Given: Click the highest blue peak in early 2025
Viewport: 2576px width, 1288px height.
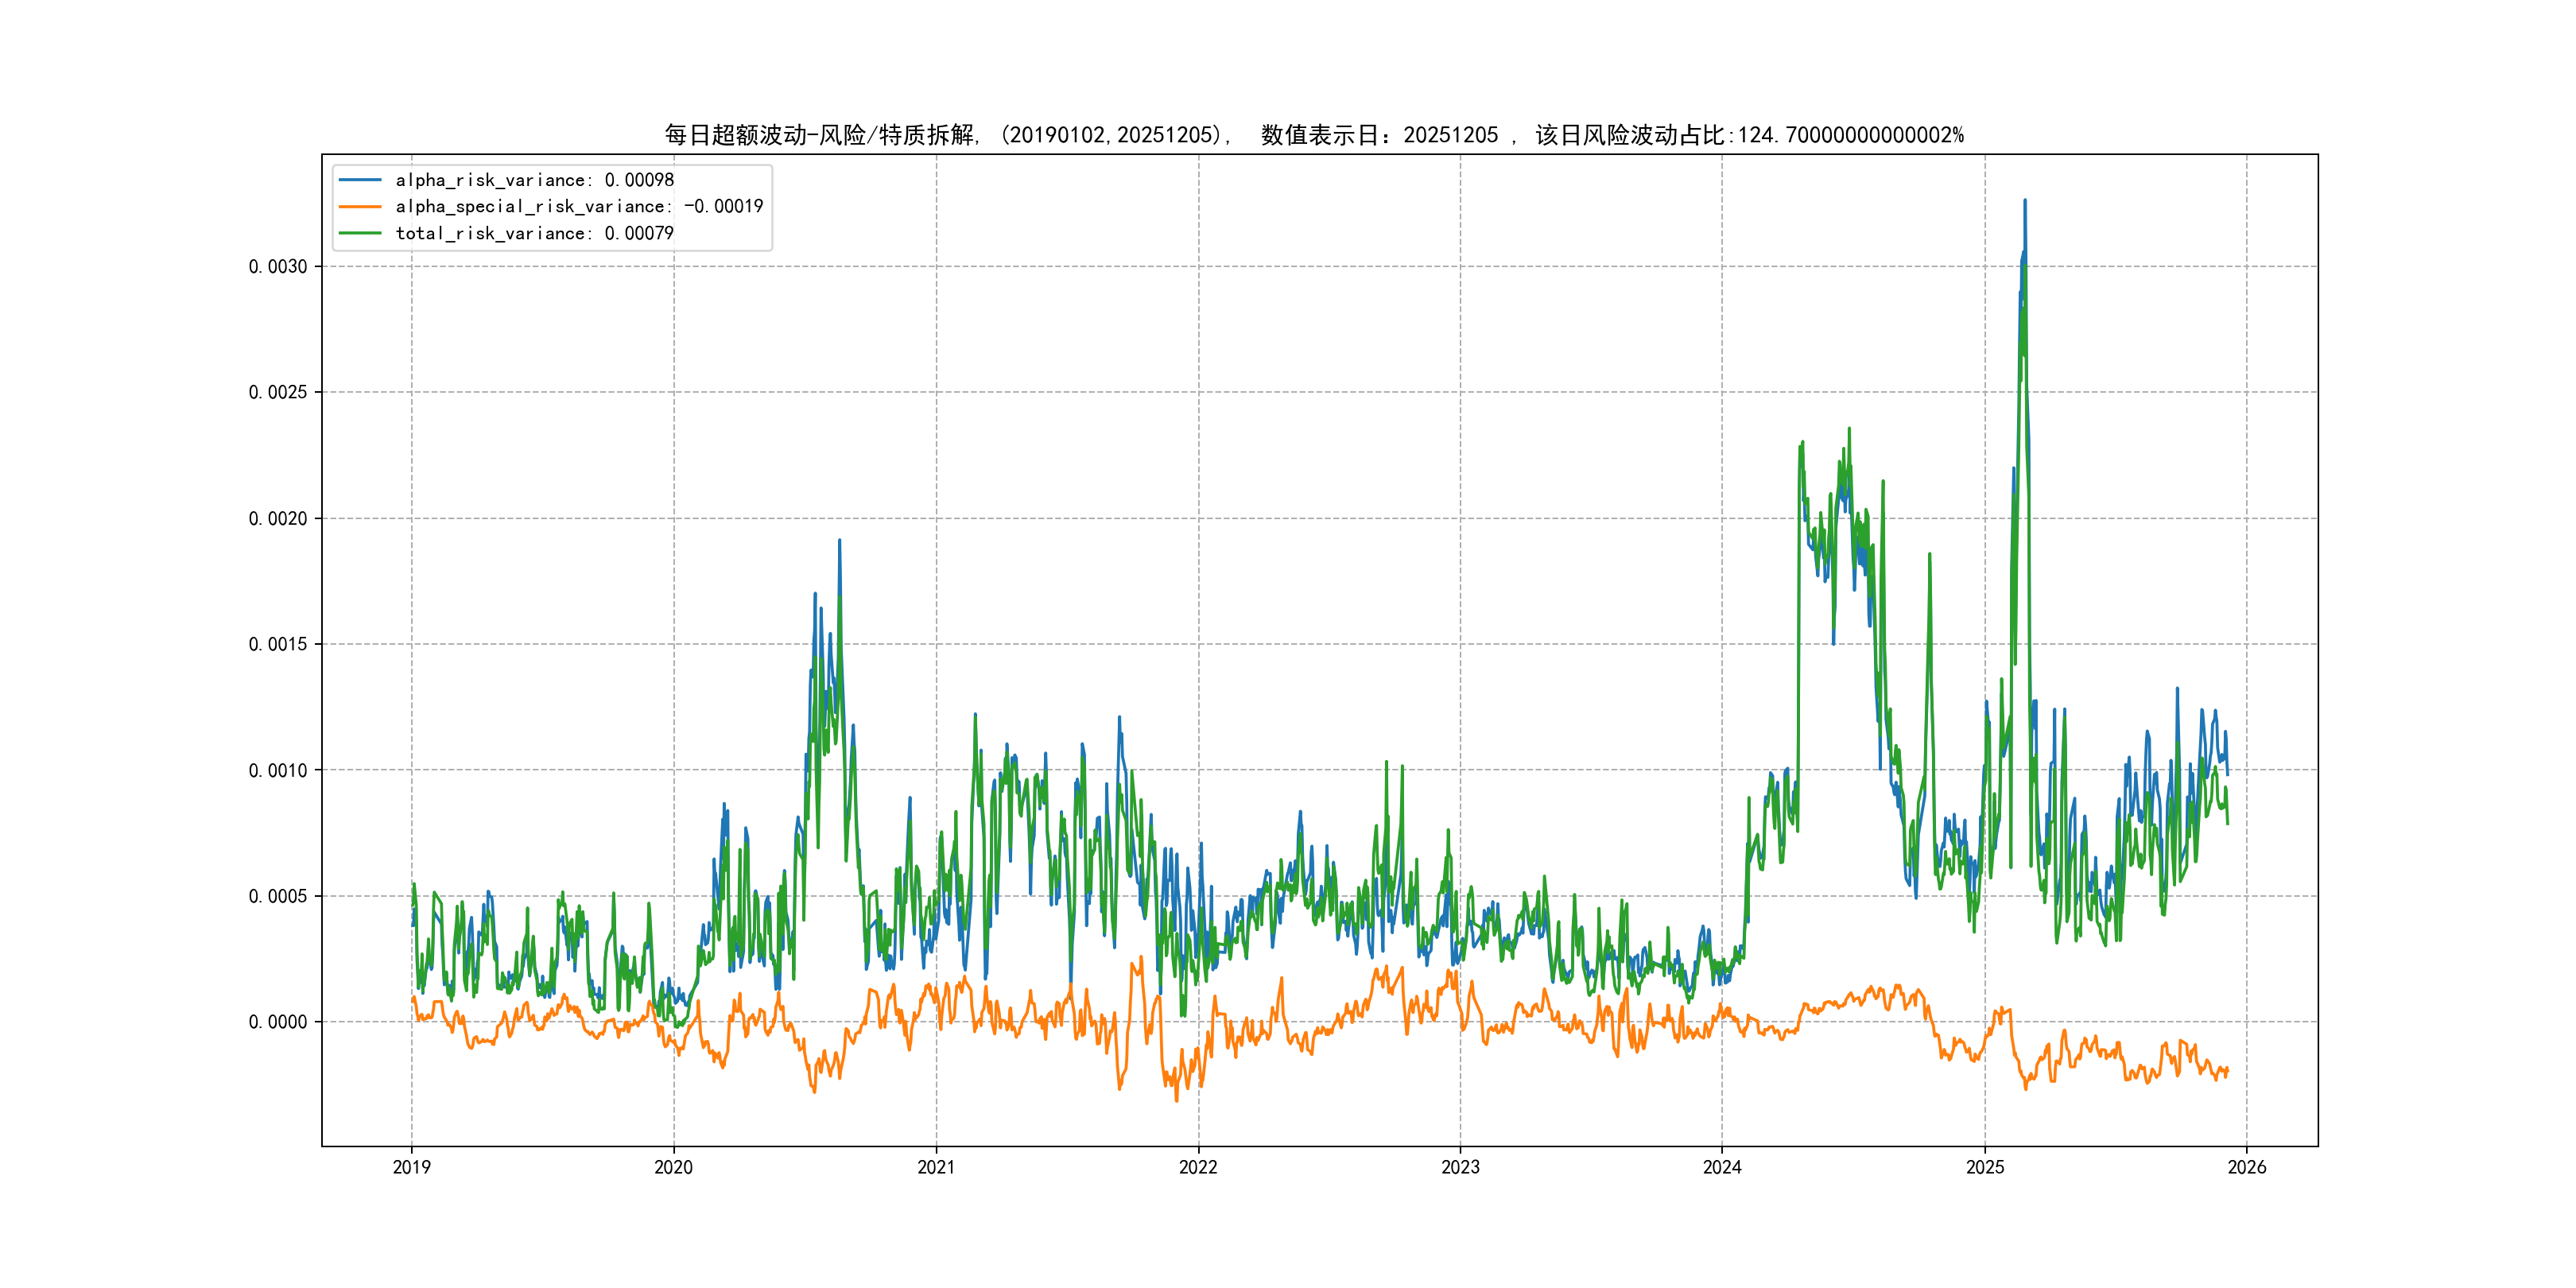Looking at the screenshot, I should (2025, 202).
